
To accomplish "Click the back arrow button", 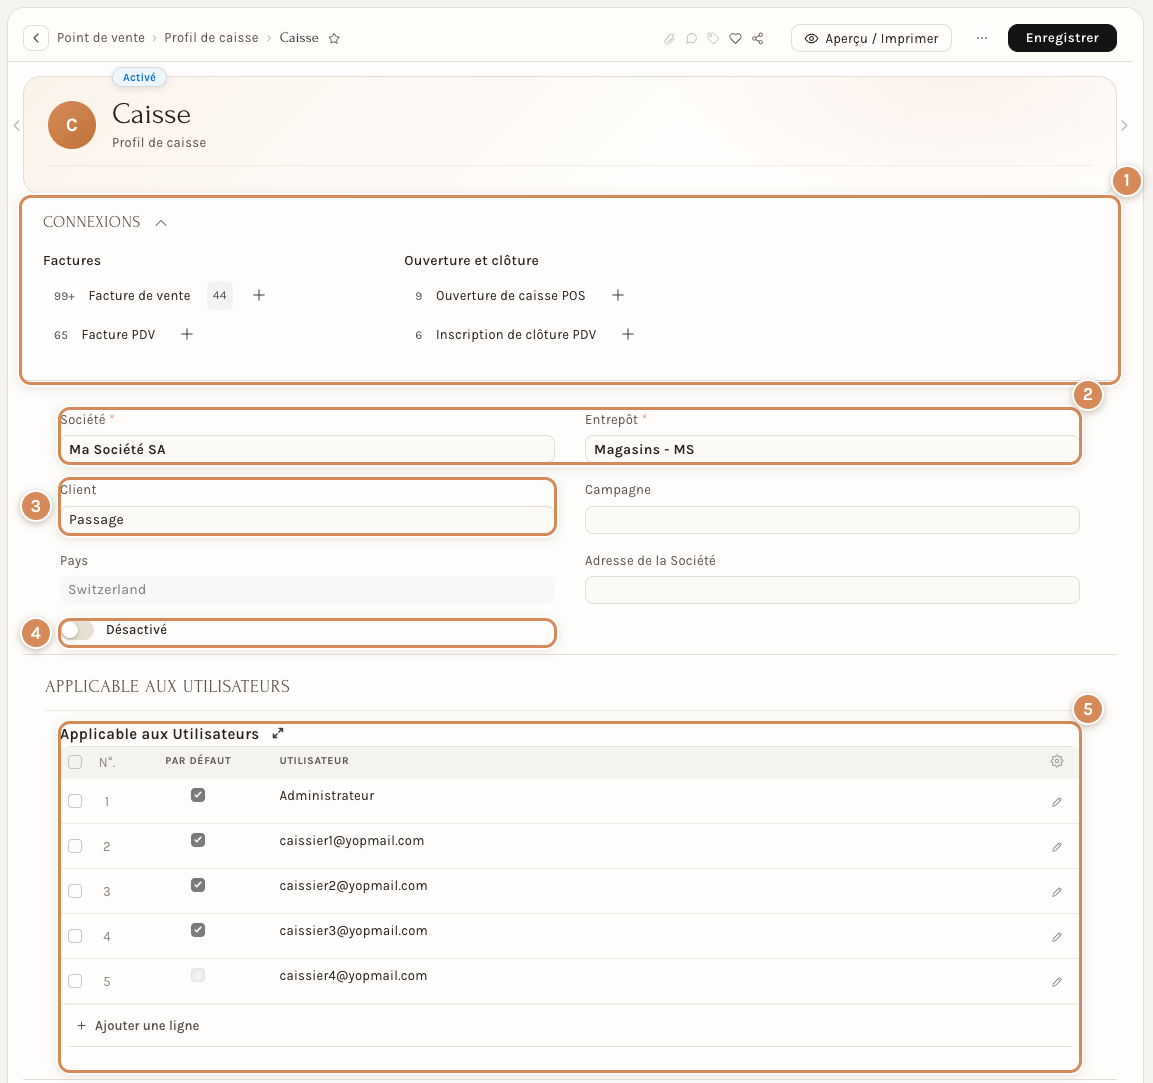I will click(36, 37).
